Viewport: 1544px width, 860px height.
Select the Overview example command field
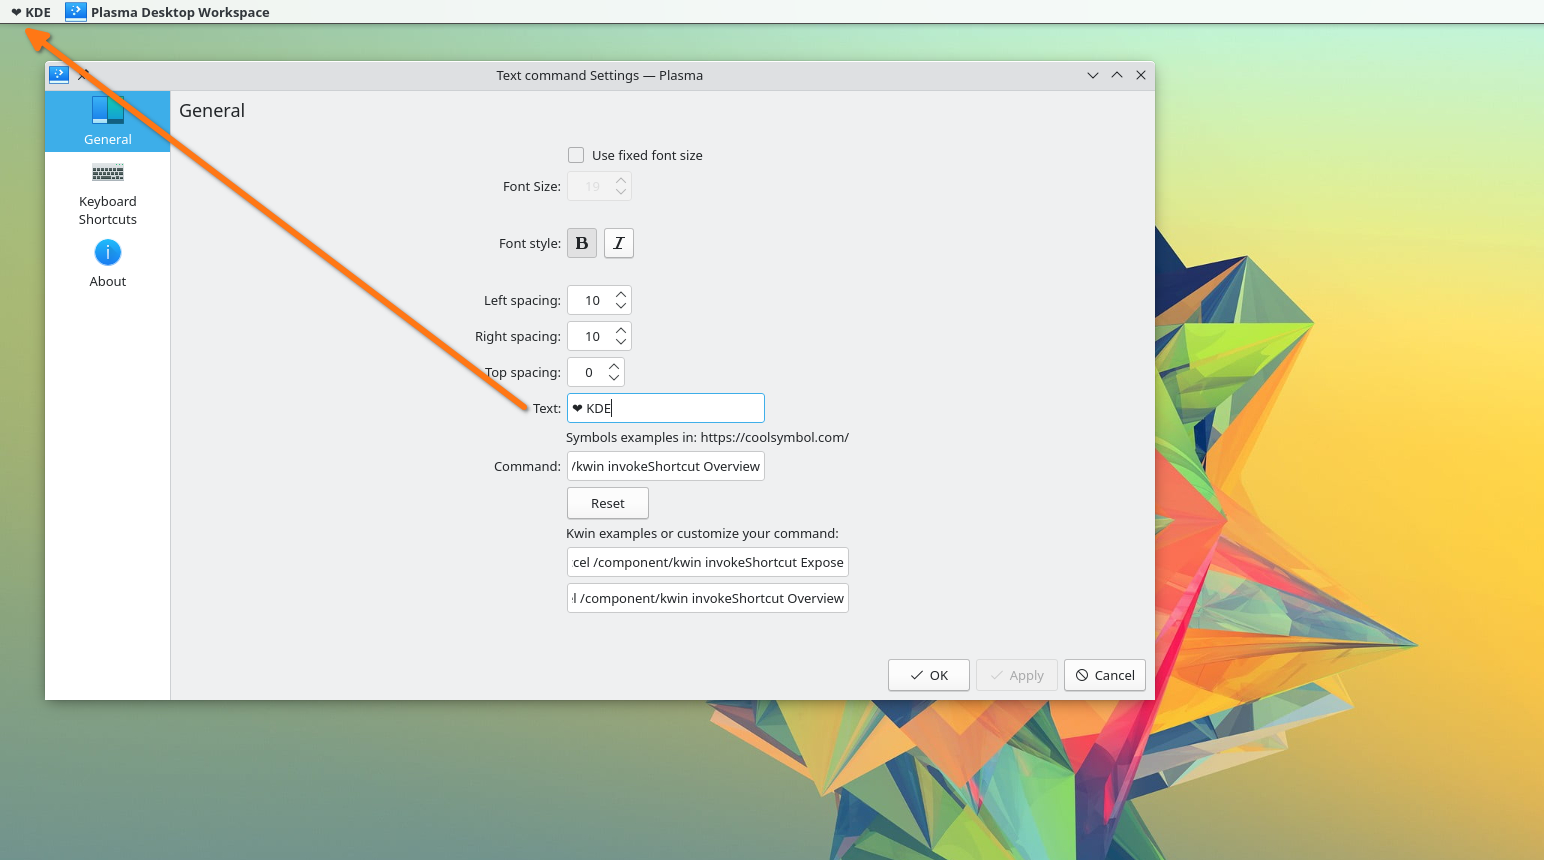pyautogui.click(x=708, y=598)
